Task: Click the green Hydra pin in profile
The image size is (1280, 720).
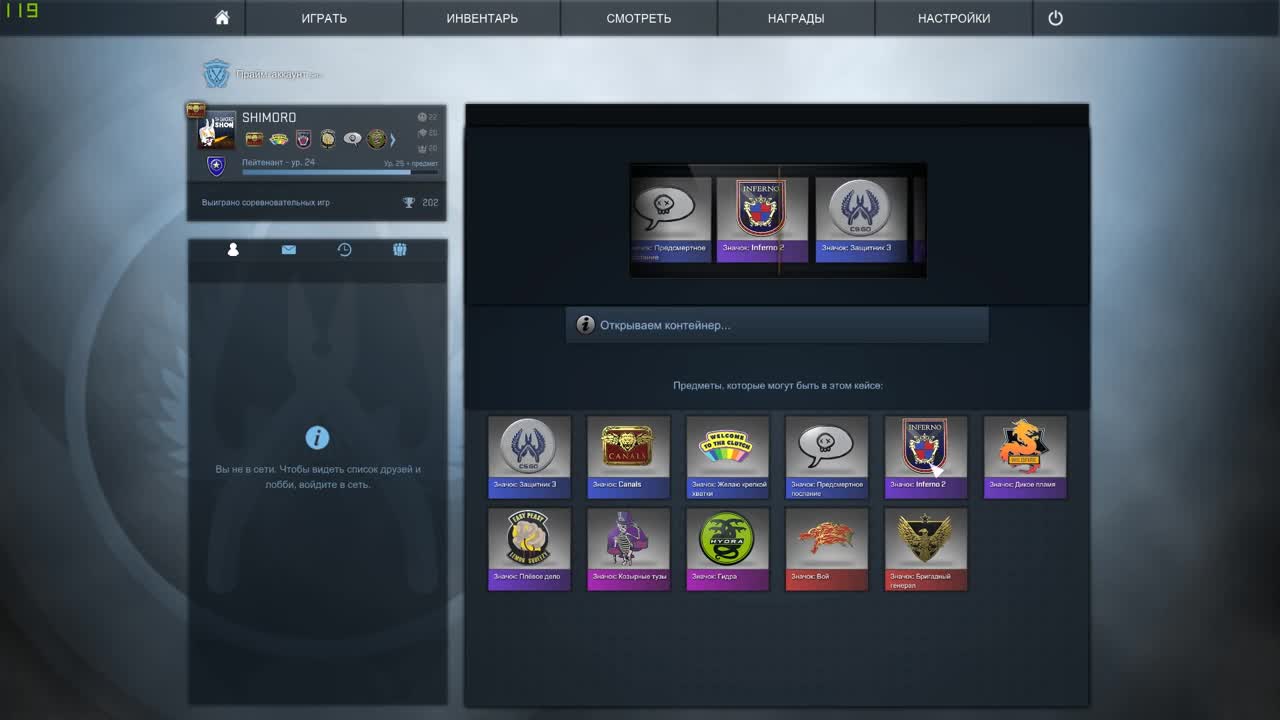Action: 376,139
